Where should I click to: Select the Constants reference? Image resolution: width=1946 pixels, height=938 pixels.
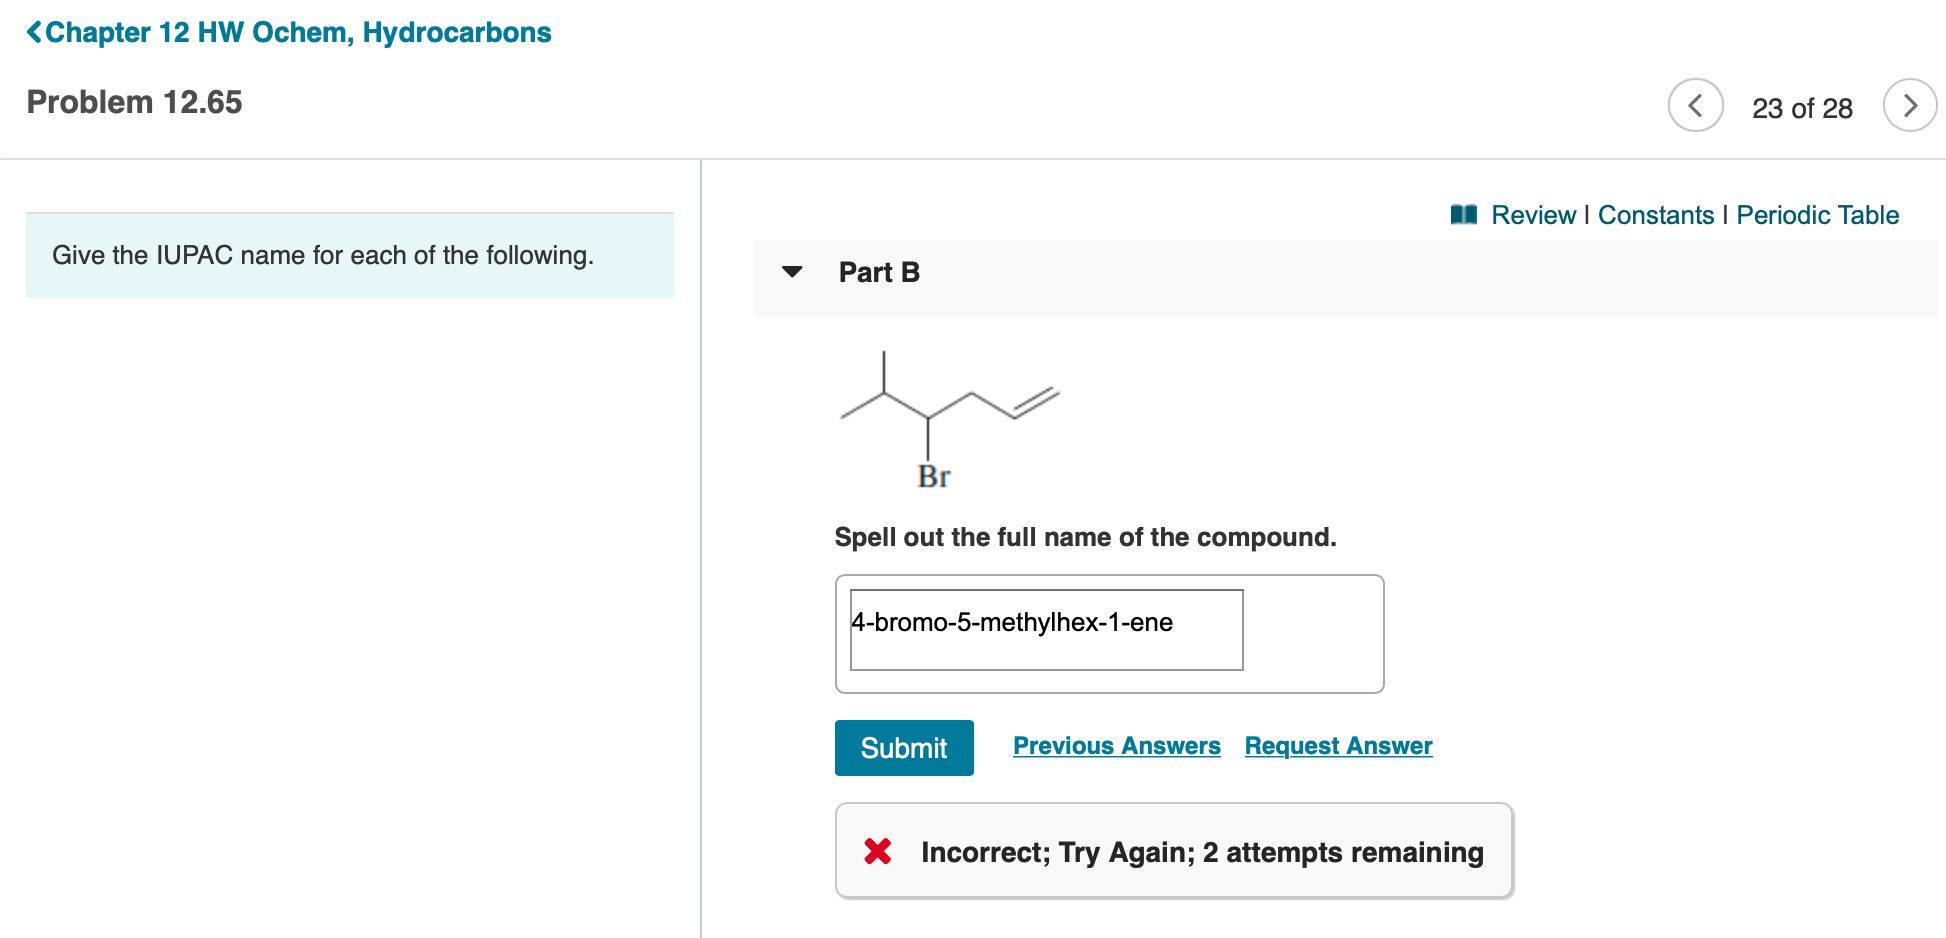[x=1656, y=214]
